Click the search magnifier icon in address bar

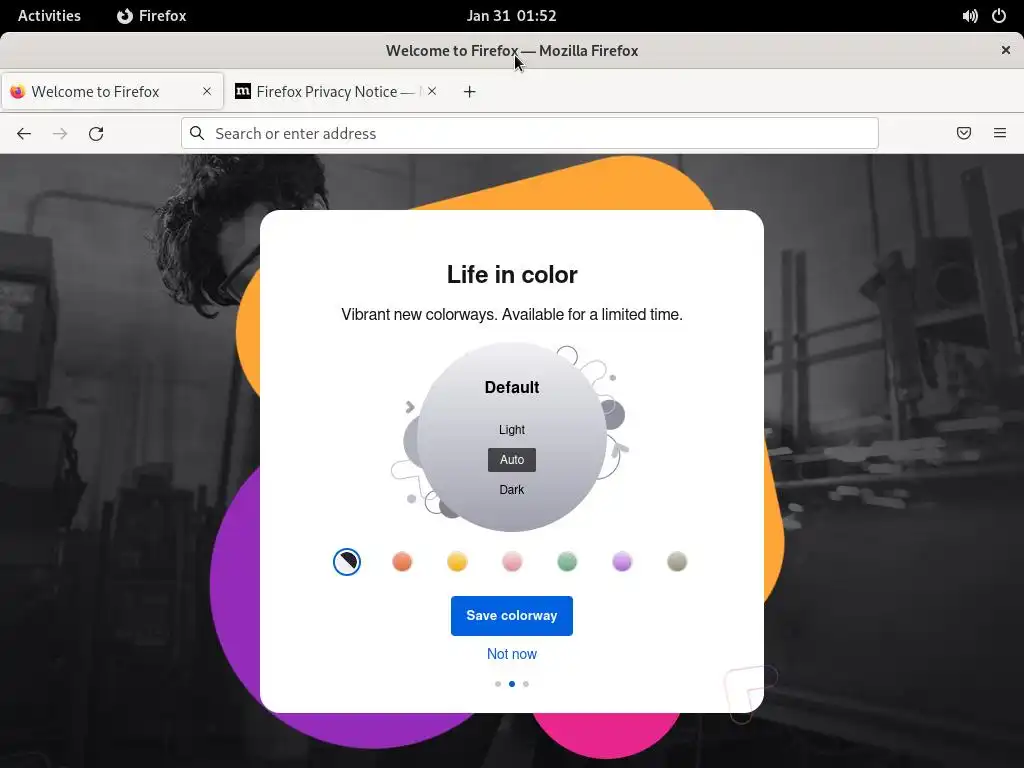coord(197,133)
